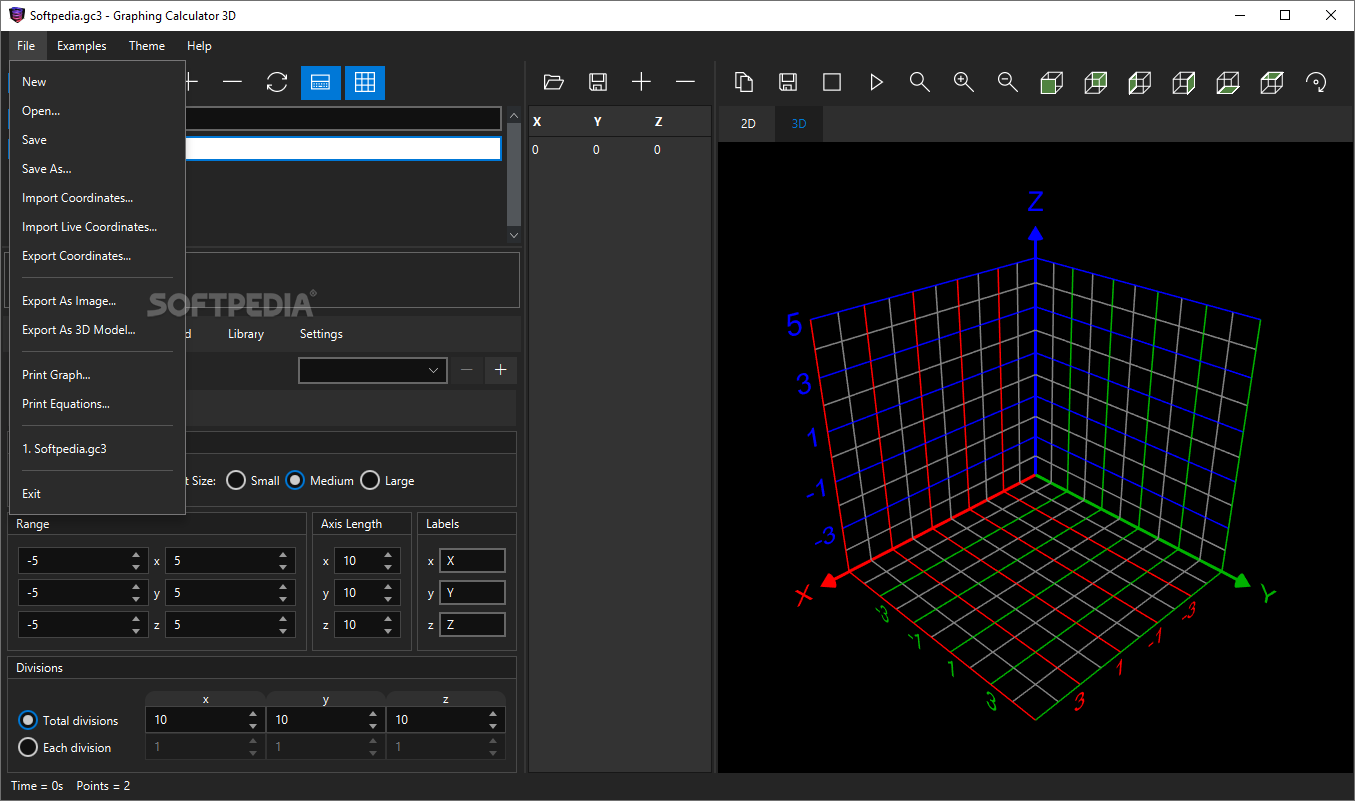This screenshot has height=801, width=1355.
Task: Select cube view with green top face
Action: (1272, 82)
